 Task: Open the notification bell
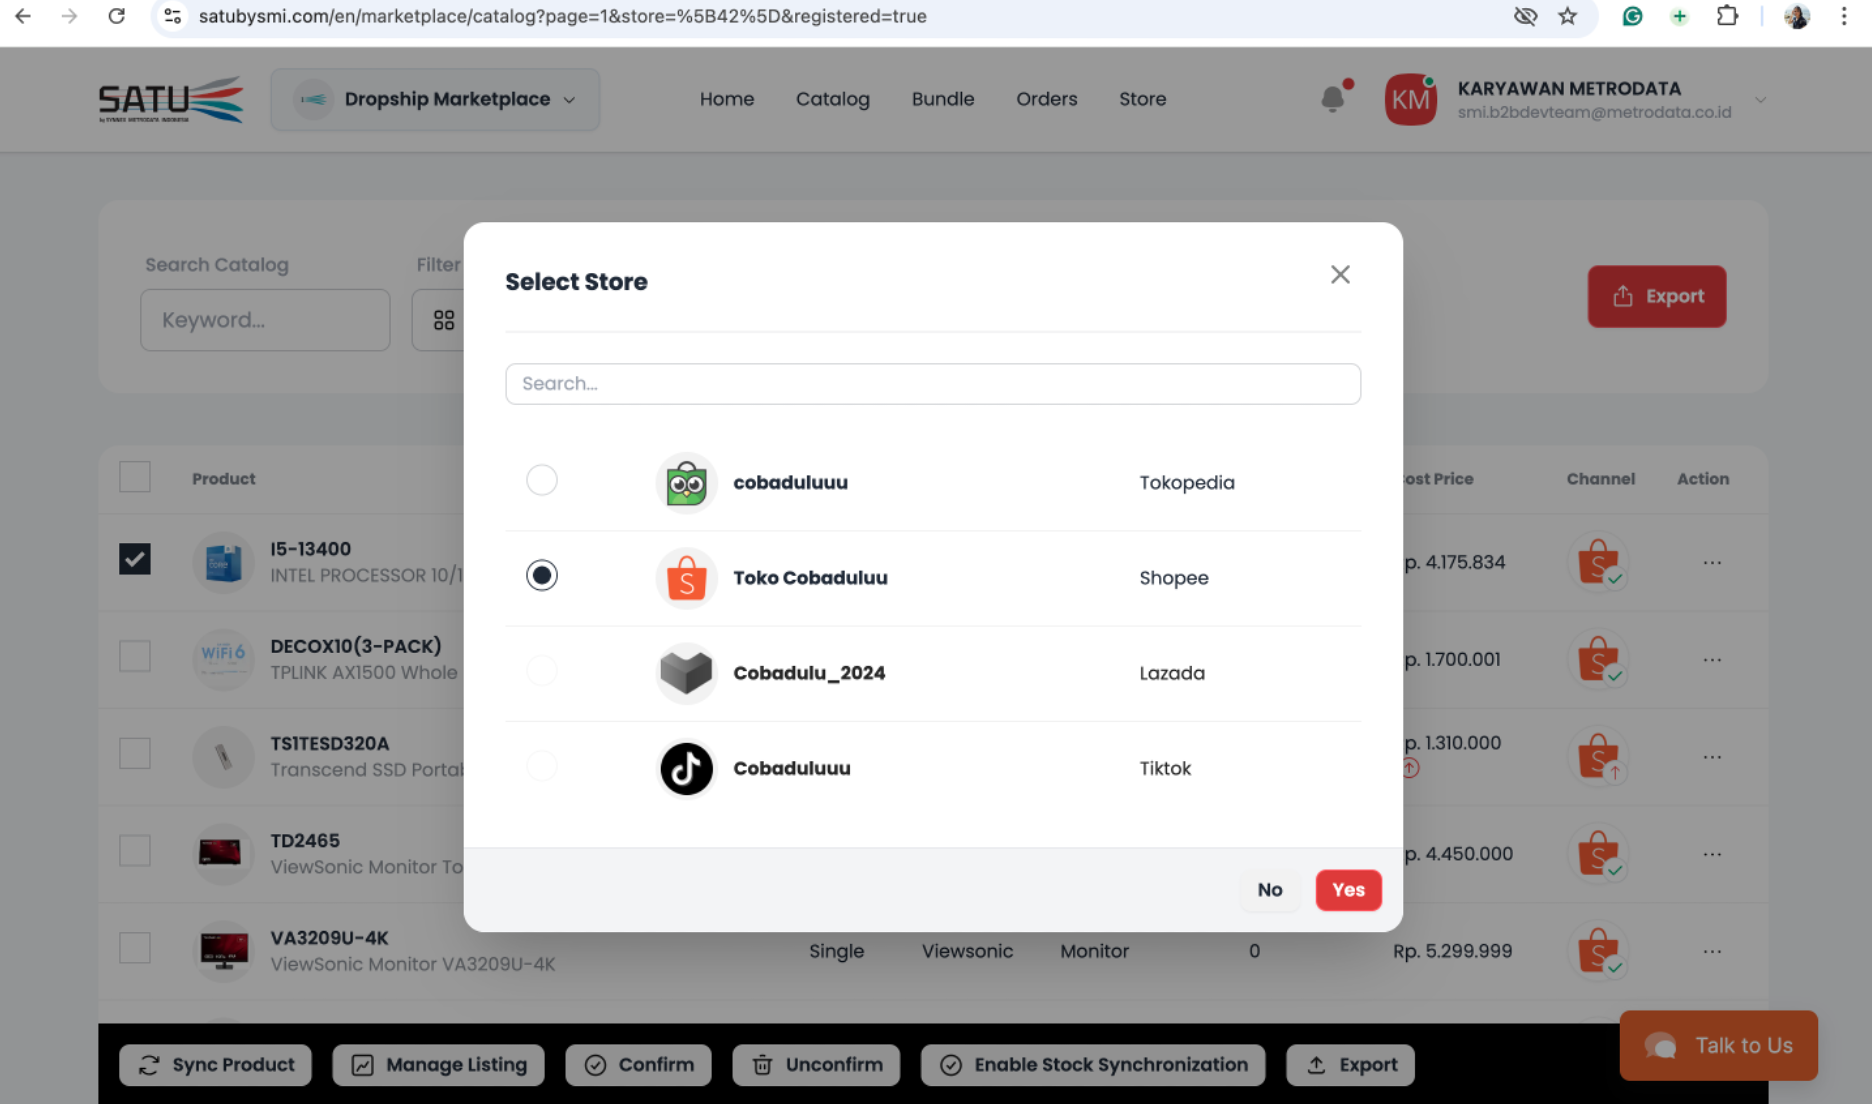1333,99
